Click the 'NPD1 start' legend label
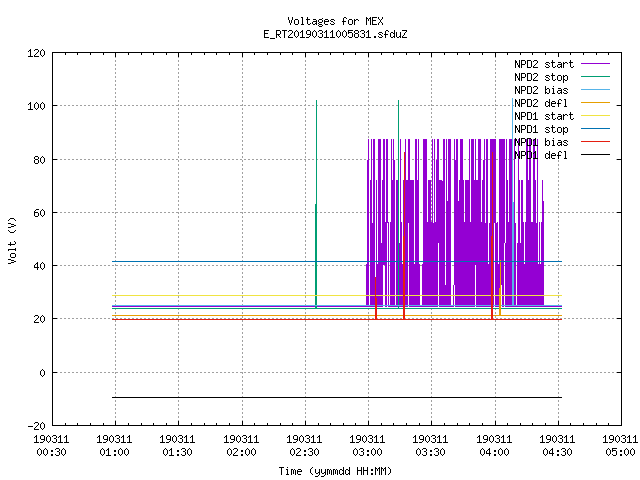This screenshot has height=480, width=640. pyautogui.click(x=544, y=116)
